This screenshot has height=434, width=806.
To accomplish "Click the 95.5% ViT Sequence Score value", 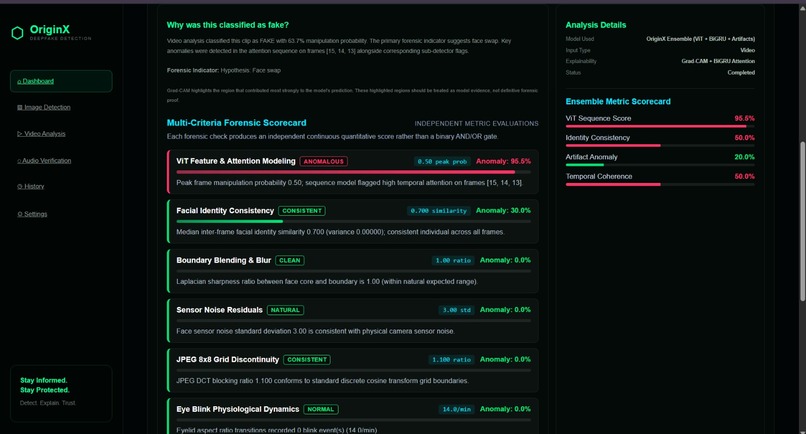I will [x=744, y=119].
